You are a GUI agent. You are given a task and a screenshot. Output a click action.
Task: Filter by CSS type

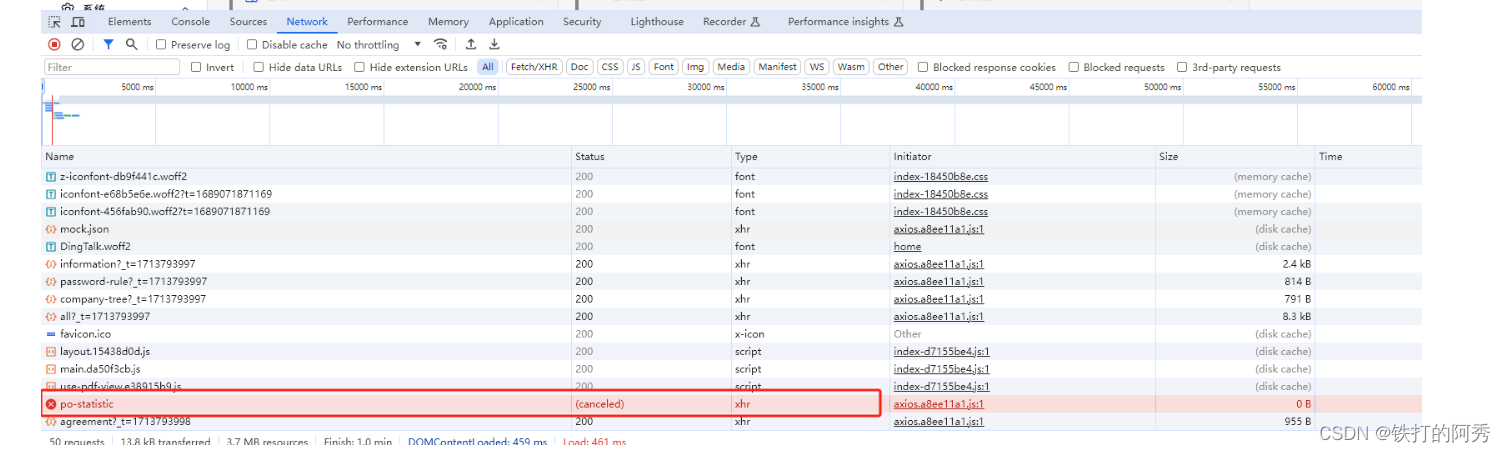click(610, 67)
